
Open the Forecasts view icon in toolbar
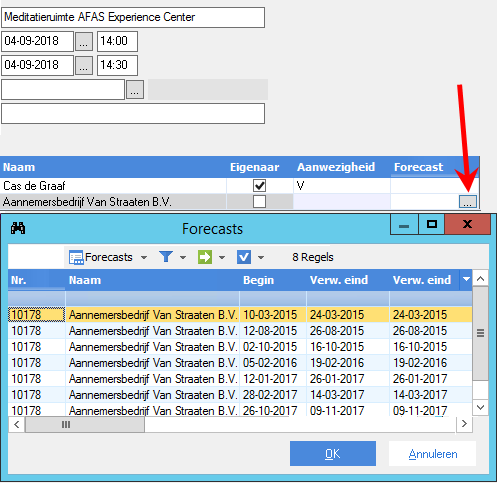point(76,257)
